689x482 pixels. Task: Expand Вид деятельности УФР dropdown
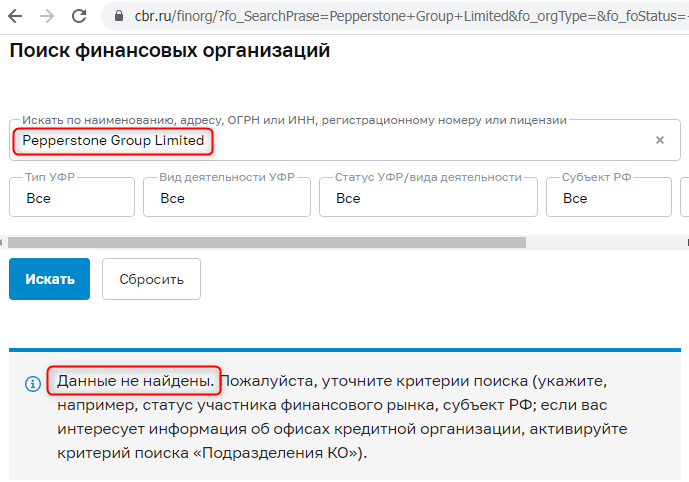pyautogui.click(x=227, y=197)
